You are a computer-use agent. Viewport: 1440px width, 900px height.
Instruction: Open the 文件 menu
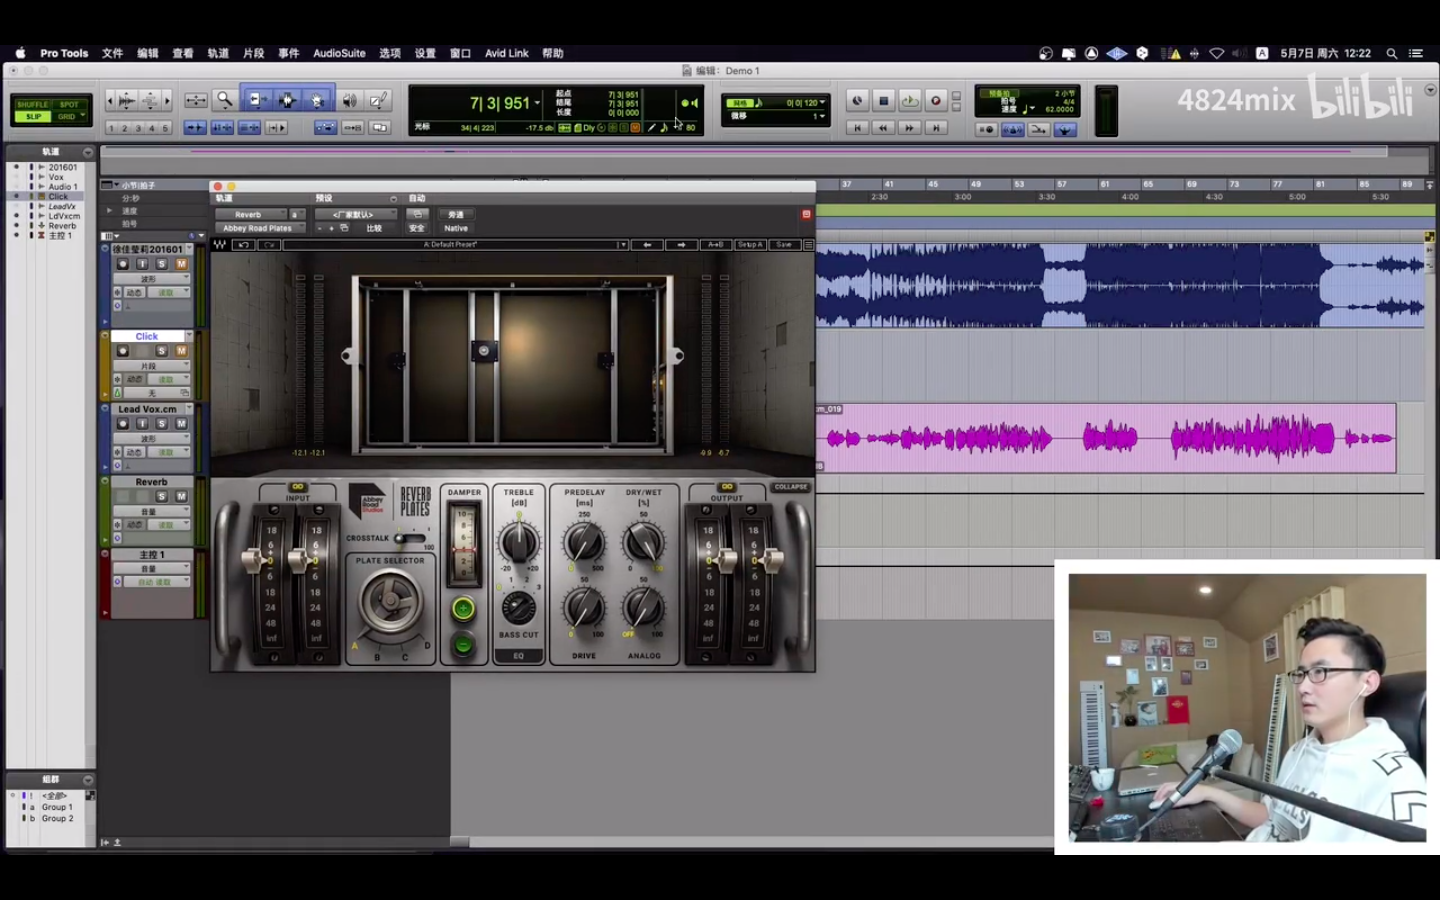(x=112, y=53)
